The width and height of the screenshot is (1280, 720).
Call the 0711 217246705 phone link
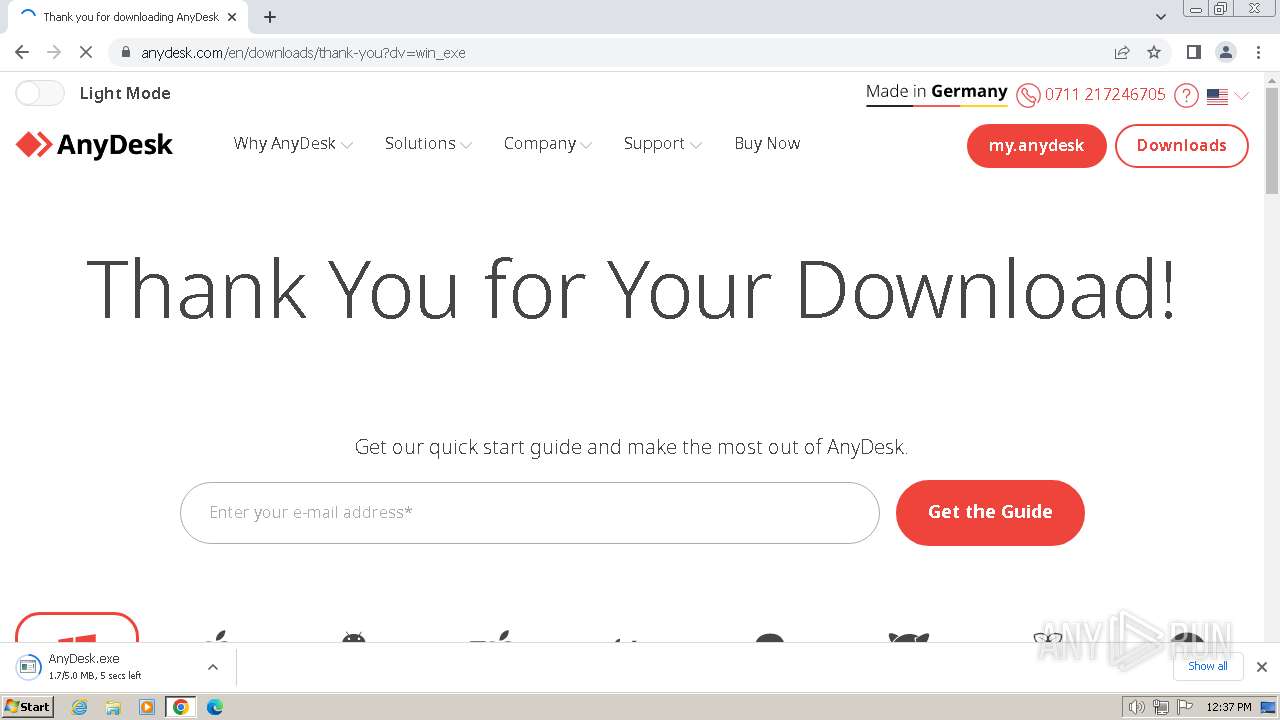pos(1105,94)
